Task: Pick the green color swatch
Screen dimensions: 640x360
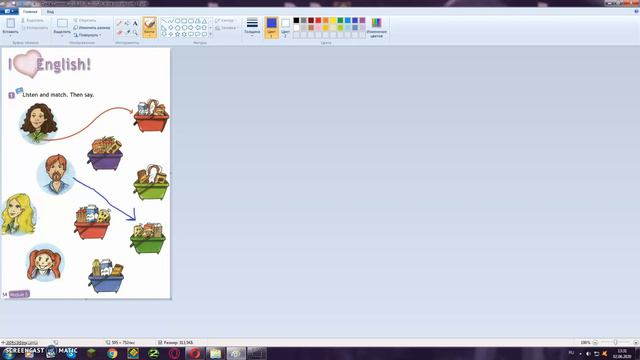Action: point(340,20)
